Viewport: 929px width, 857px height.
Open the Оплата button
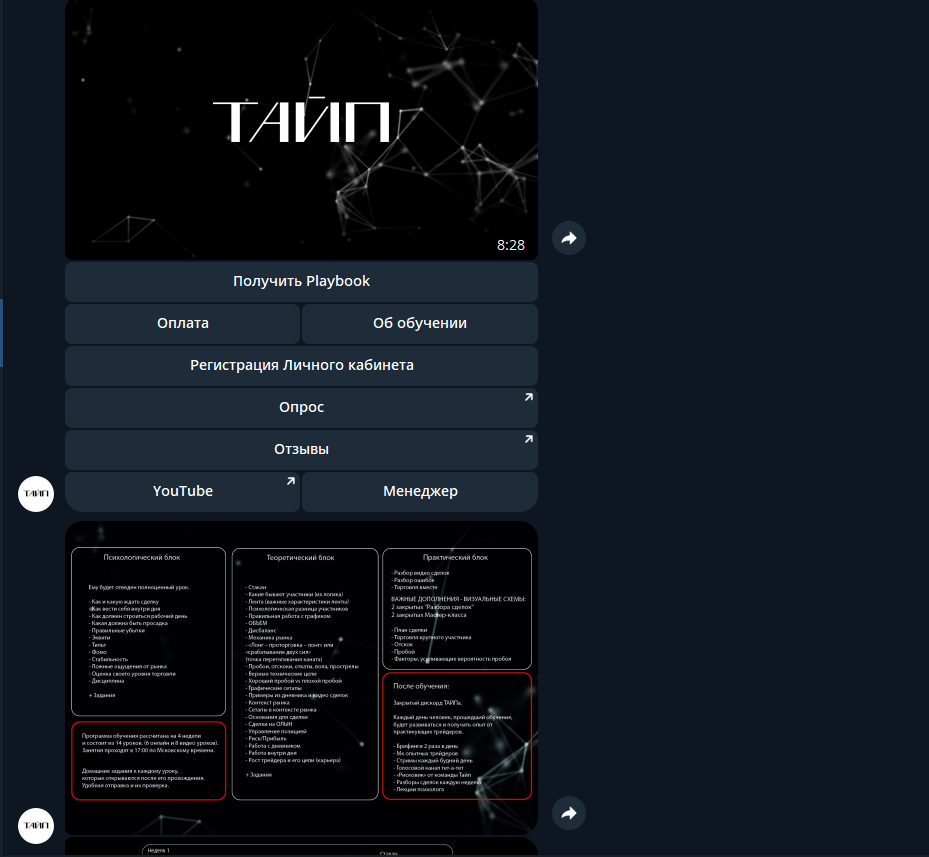pyautogui.click(x=182, y=324)
